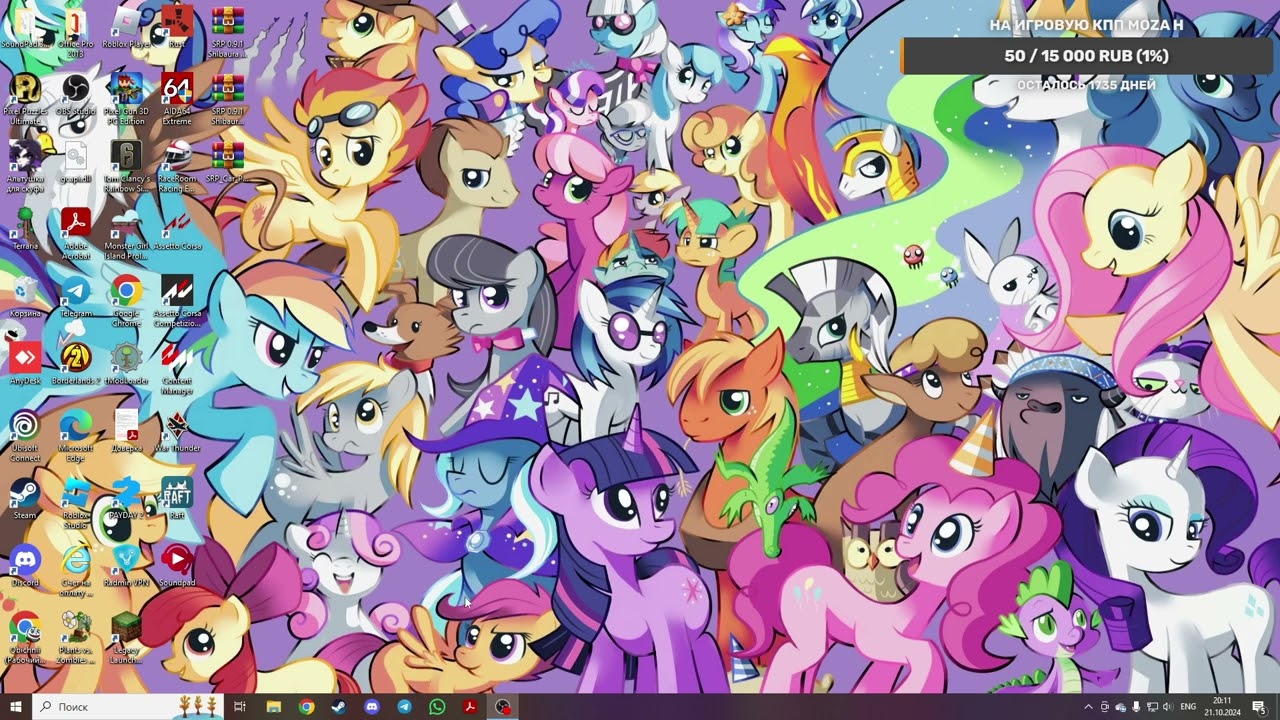This screenshot has height=720, width=1280.
Task: Open the Google Chrome desktop shortcut
Action: click(126, 301)
